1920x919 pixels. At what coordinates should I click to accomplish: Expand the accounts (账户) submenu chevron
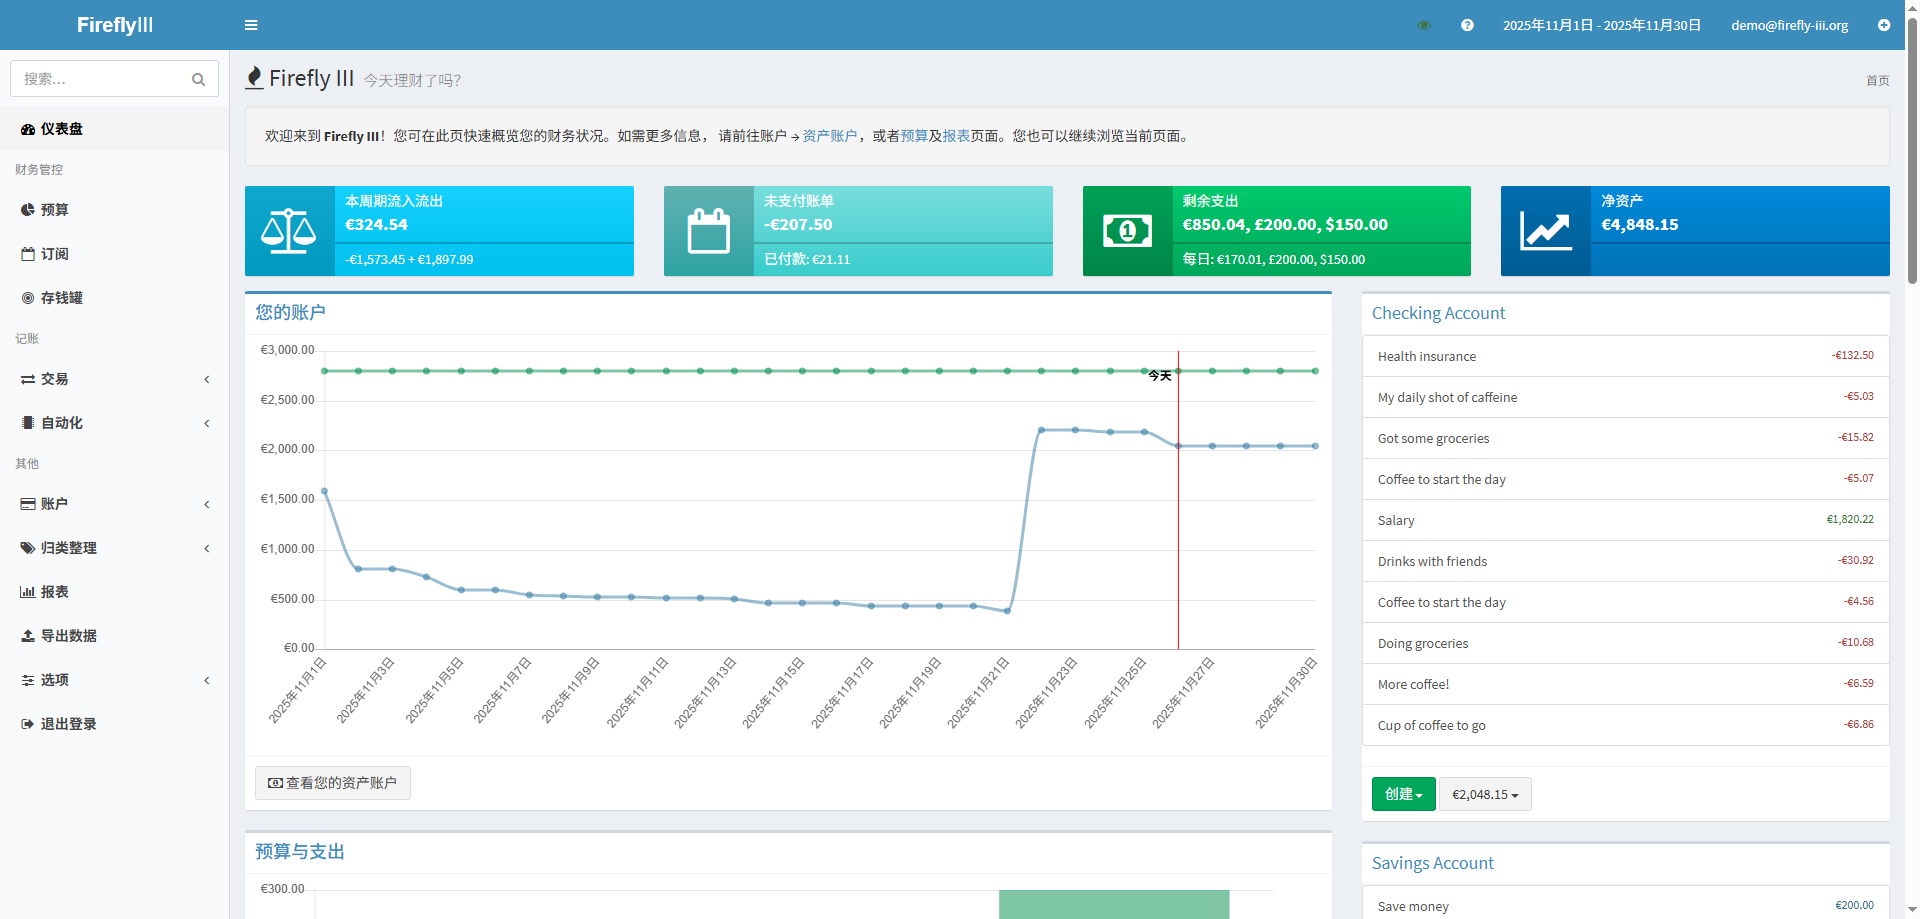[207, 504]
